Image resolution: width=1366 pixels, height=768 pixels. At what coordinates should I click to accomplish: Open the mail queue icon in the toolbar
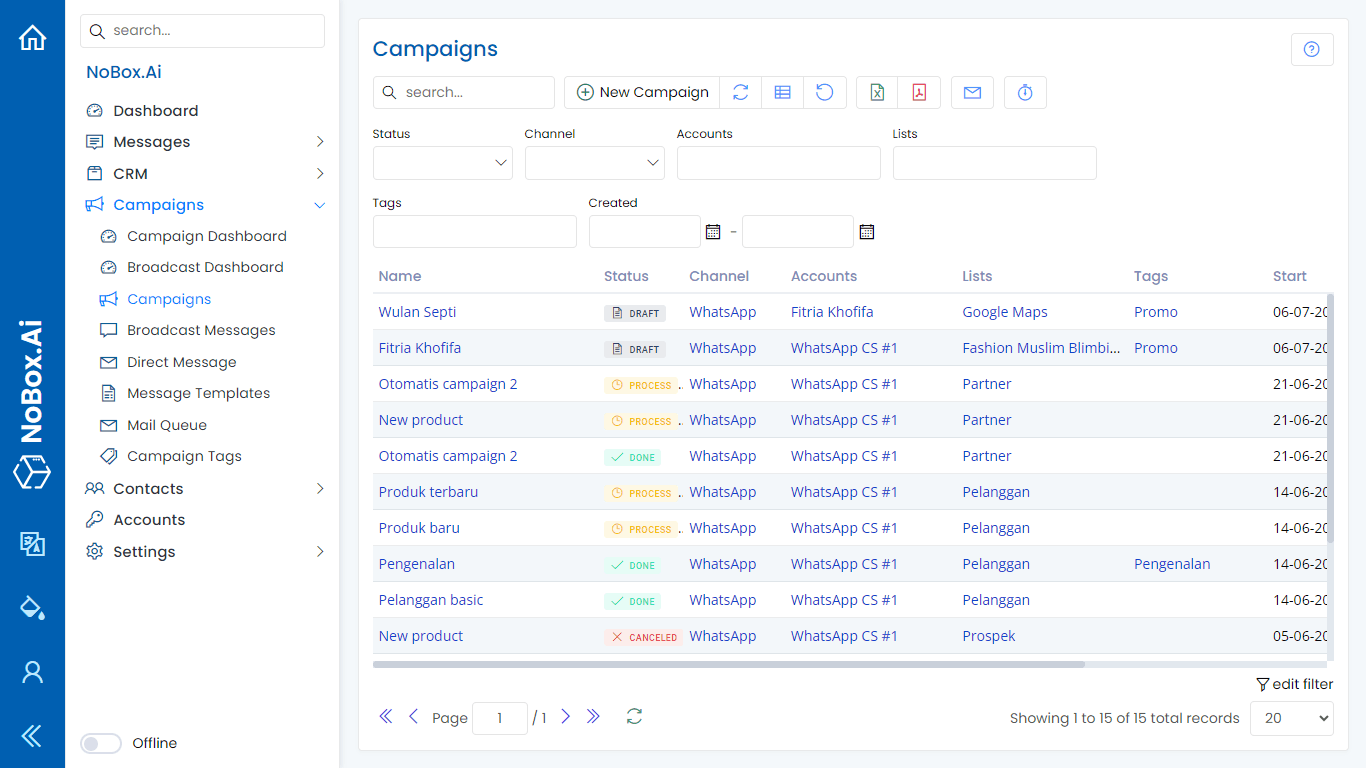click(972, 92)
